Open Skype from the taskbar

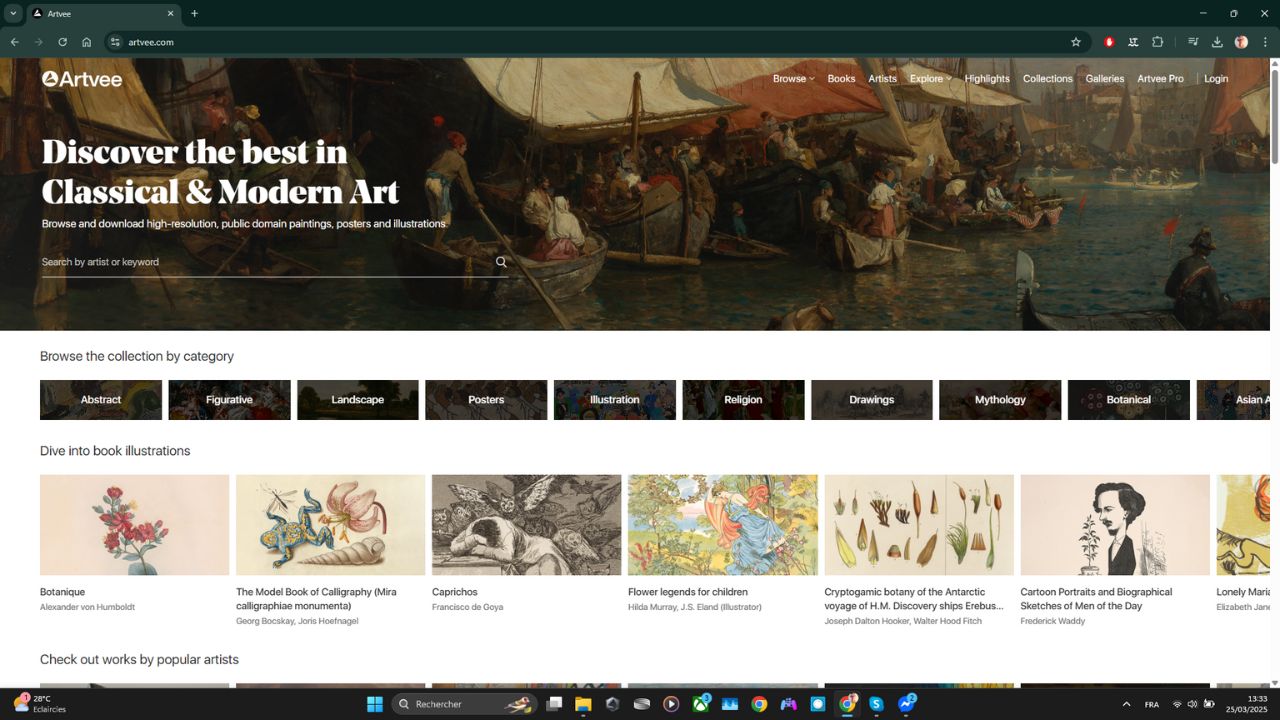click(877, 704)
